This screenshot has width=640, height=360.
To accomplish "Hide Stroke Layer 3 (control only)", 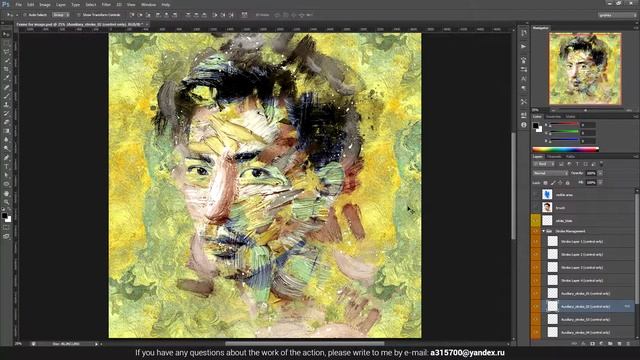I will tap(536, 267).
